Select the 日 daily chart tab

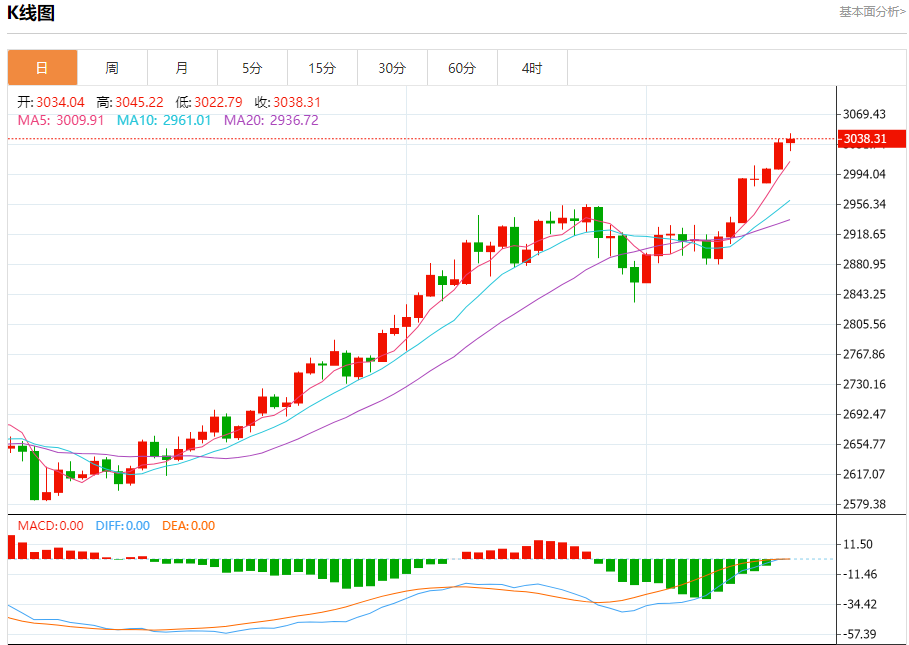(x=42, y=68)
